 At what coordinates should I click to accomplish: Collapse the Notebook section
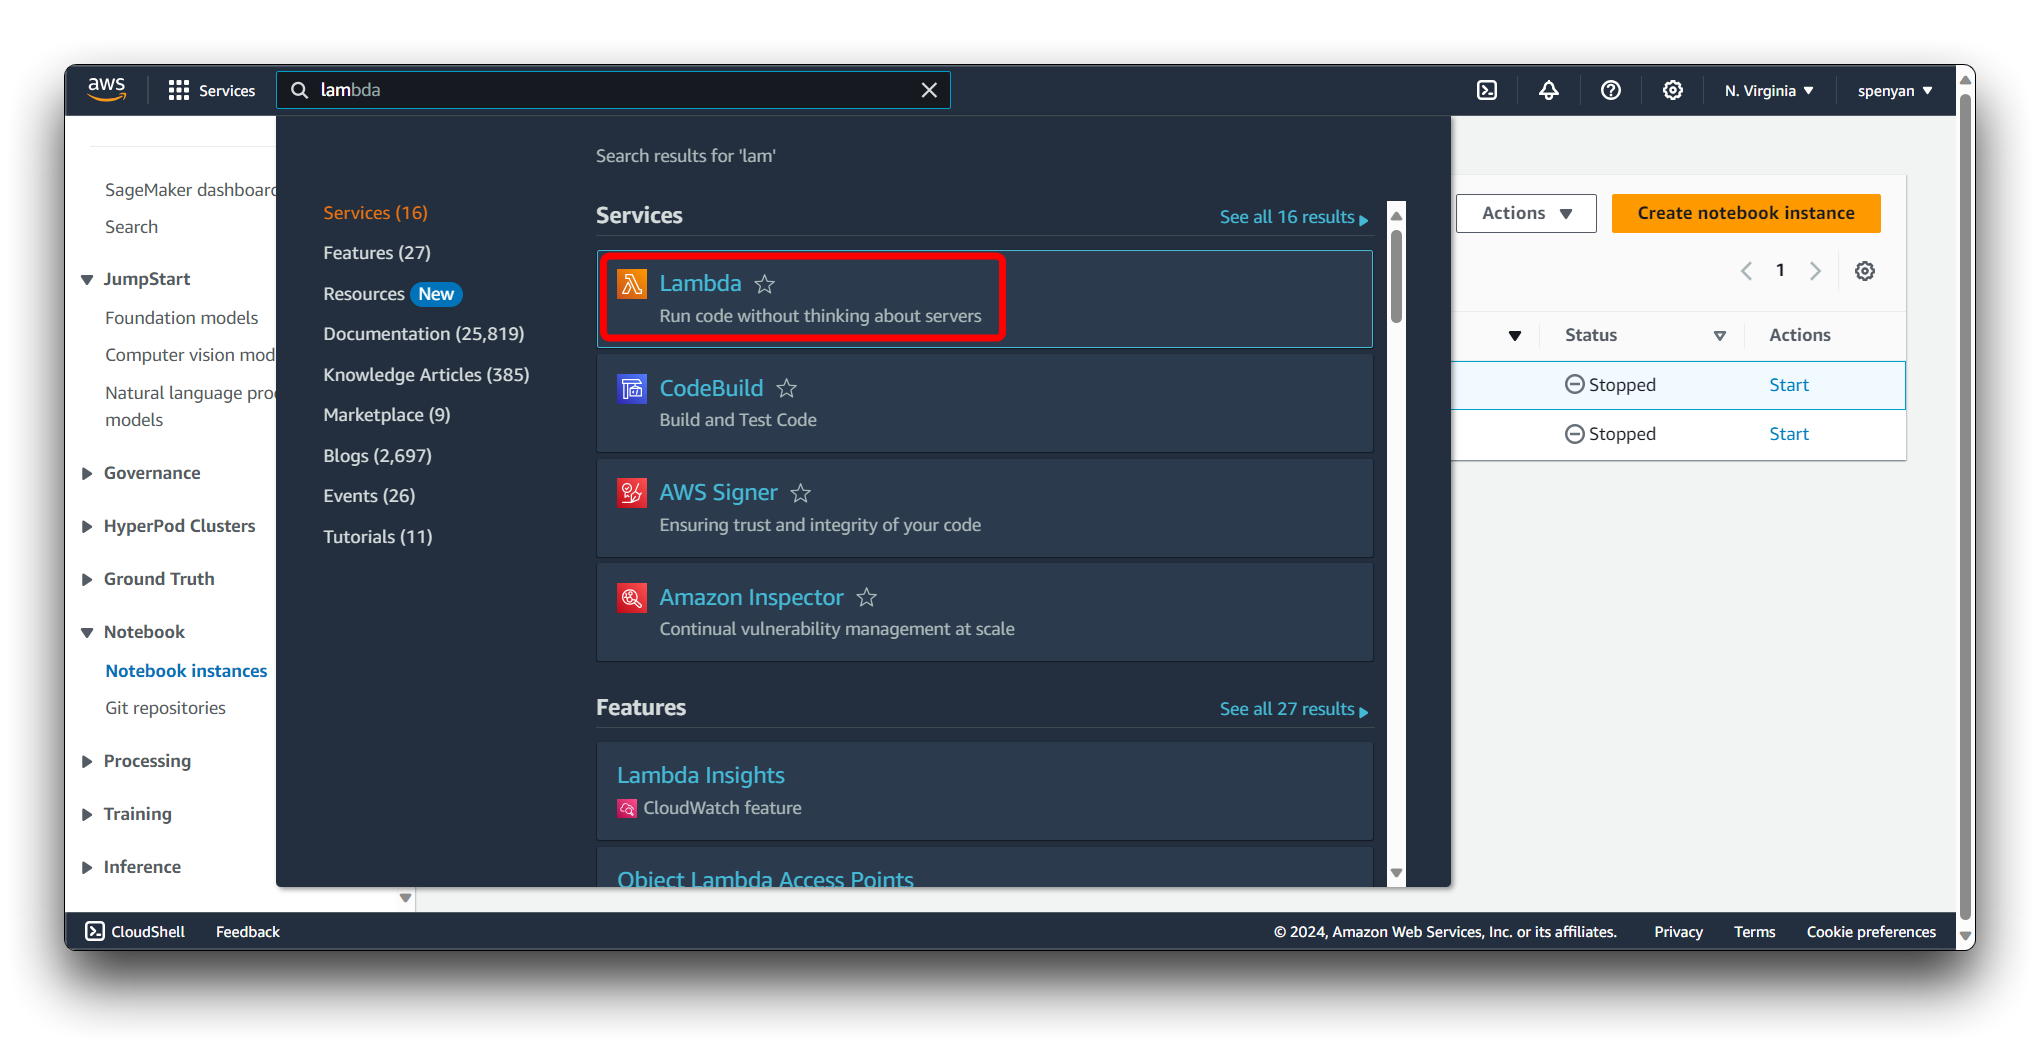[87, 633]
